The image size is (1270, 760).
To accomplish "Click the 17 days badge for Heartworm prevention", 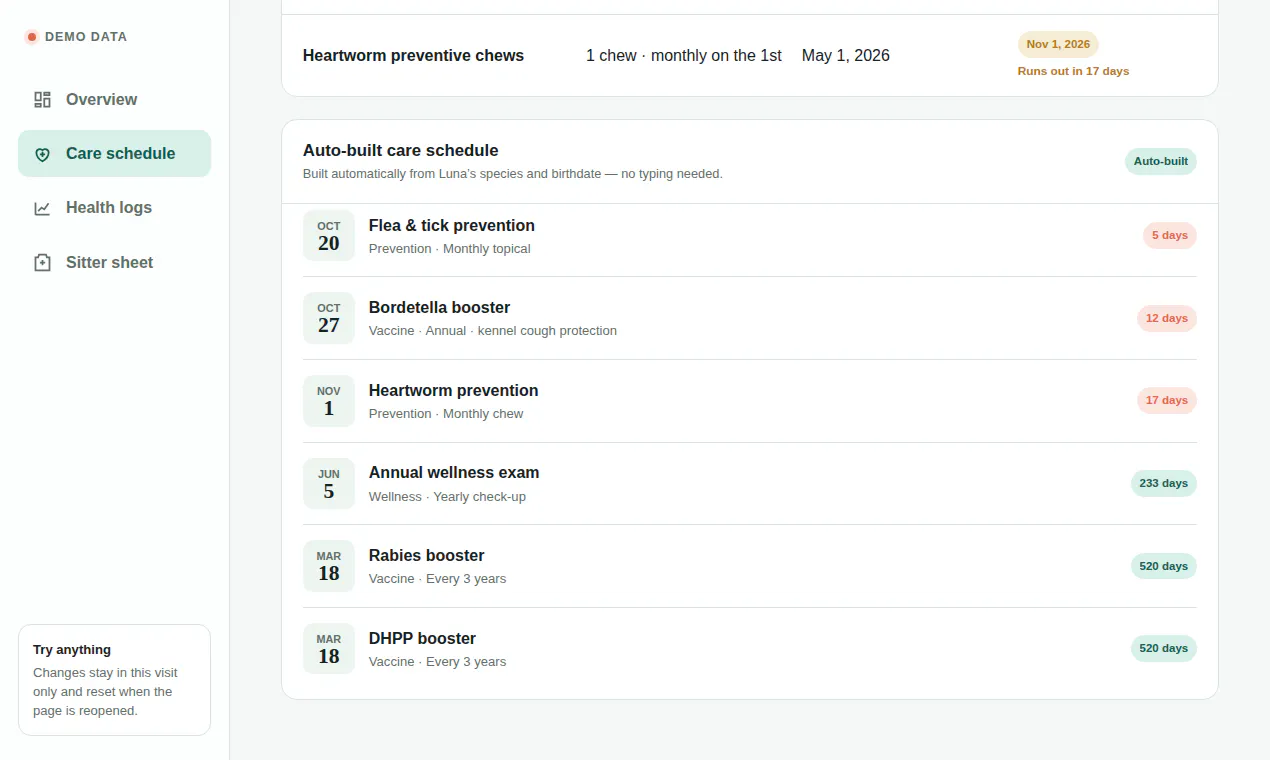I will [x=1166, y=401].
